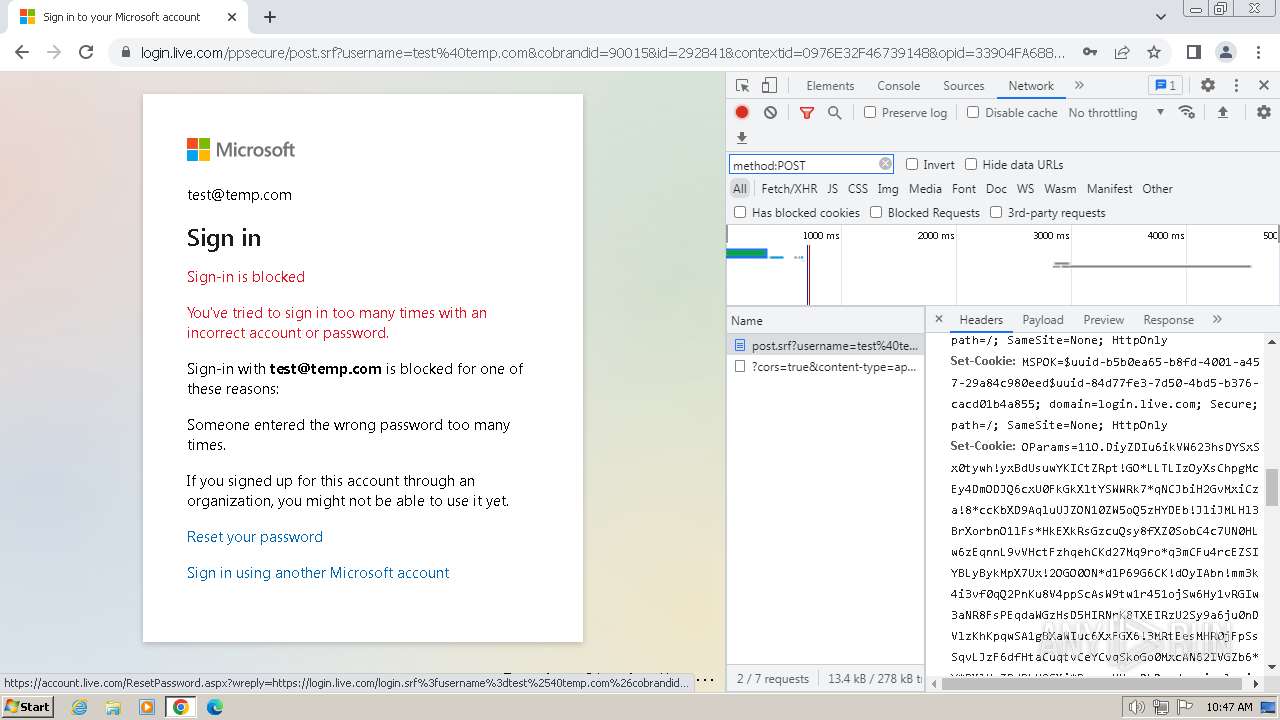The image size is (1280, 720).
Task: Switch to the Console panel
Action: tap(898, 86)
